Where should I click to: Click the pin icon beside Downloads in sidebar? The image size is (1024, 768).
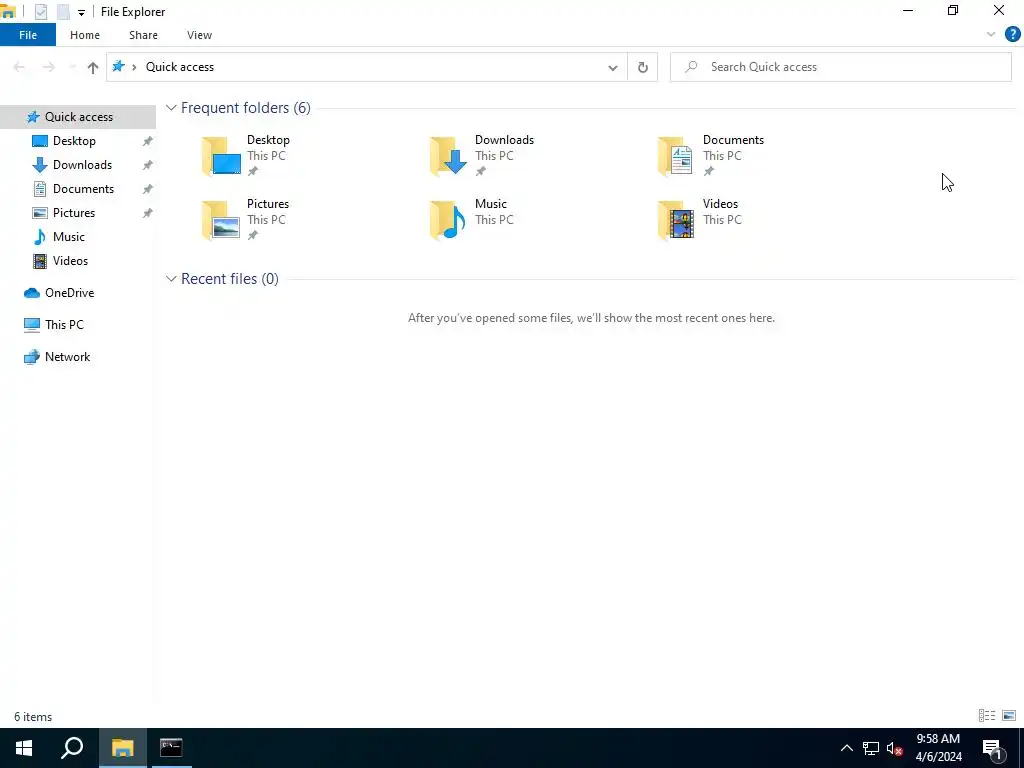148,165
